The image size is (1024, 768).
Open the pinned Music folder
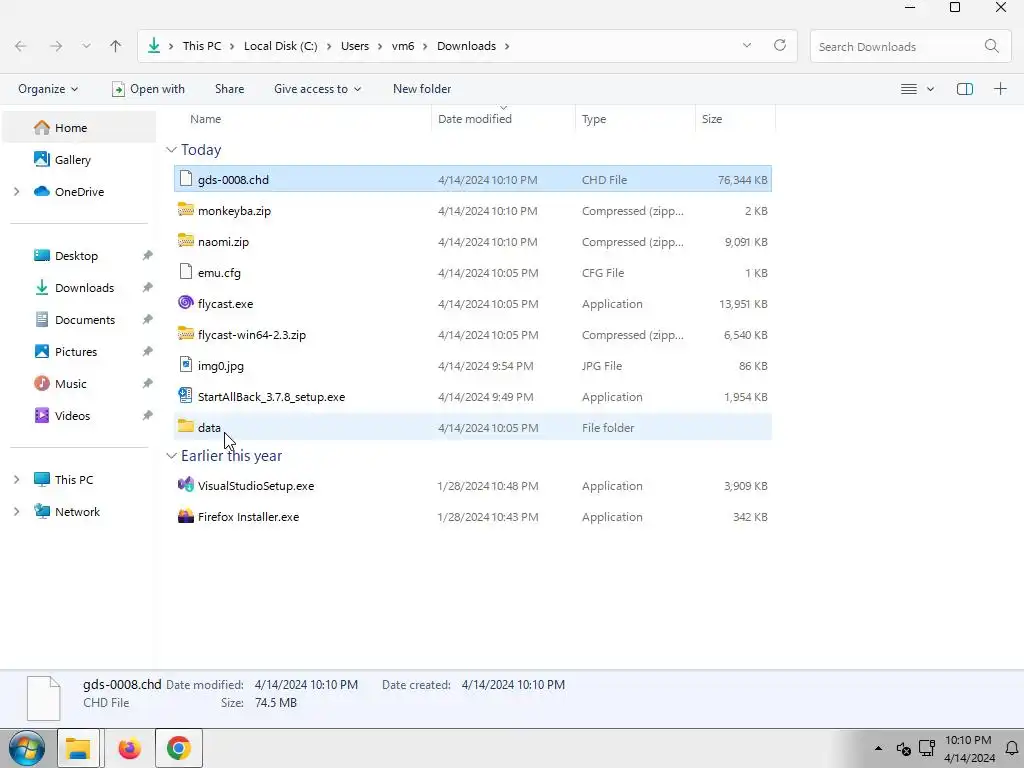71,383
